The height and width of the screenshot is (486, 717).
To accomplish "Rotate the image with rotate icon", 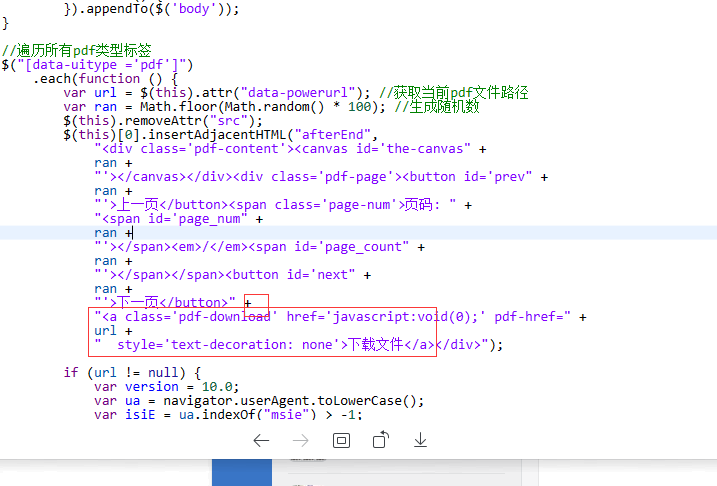I will tap(381, 440).
